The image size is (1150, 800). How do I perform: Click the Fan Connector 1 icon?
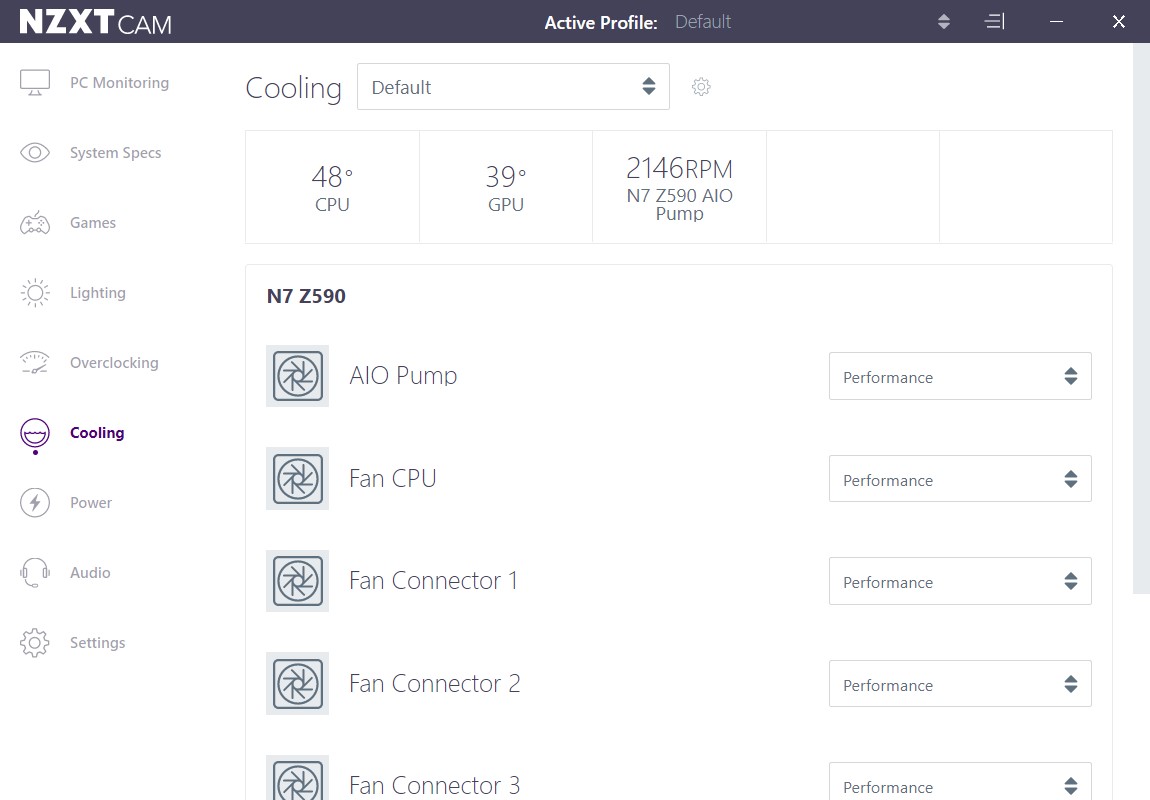tap(297, 581)
